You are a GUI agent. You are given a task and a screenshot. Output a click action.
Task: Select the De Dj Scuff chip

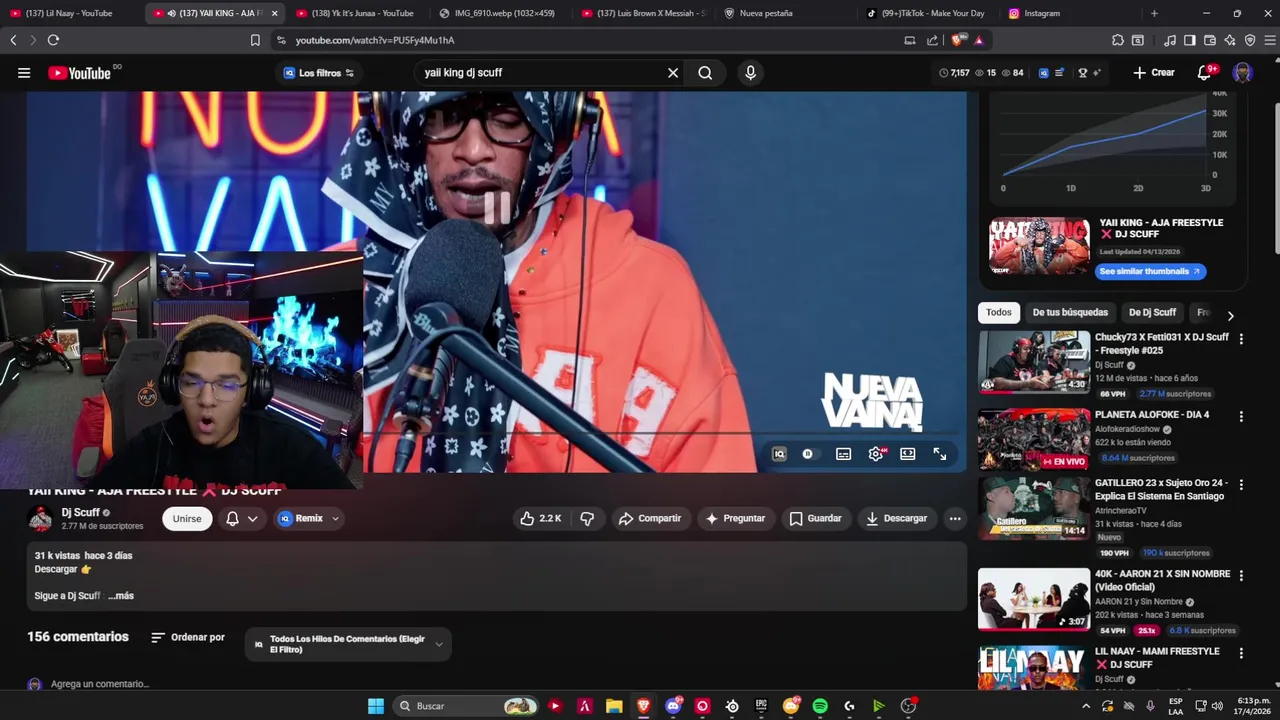point(1152,312)
